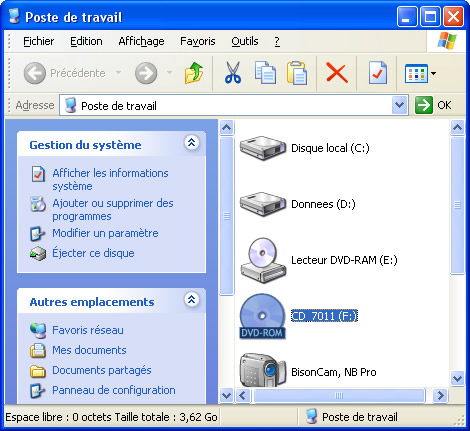Click the Modifier un paramètre link
The height and width of the screenshot is (431, 470).
point(105,233)
